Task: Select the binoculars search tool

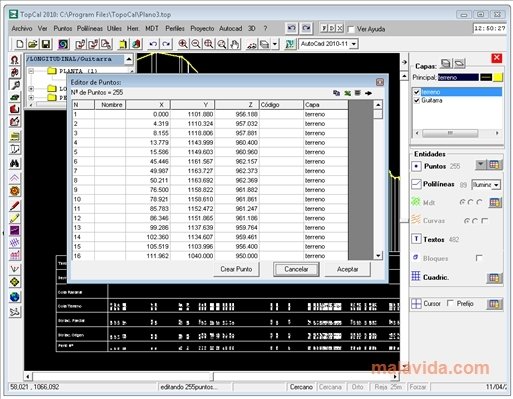Action: tap(14, 163)
